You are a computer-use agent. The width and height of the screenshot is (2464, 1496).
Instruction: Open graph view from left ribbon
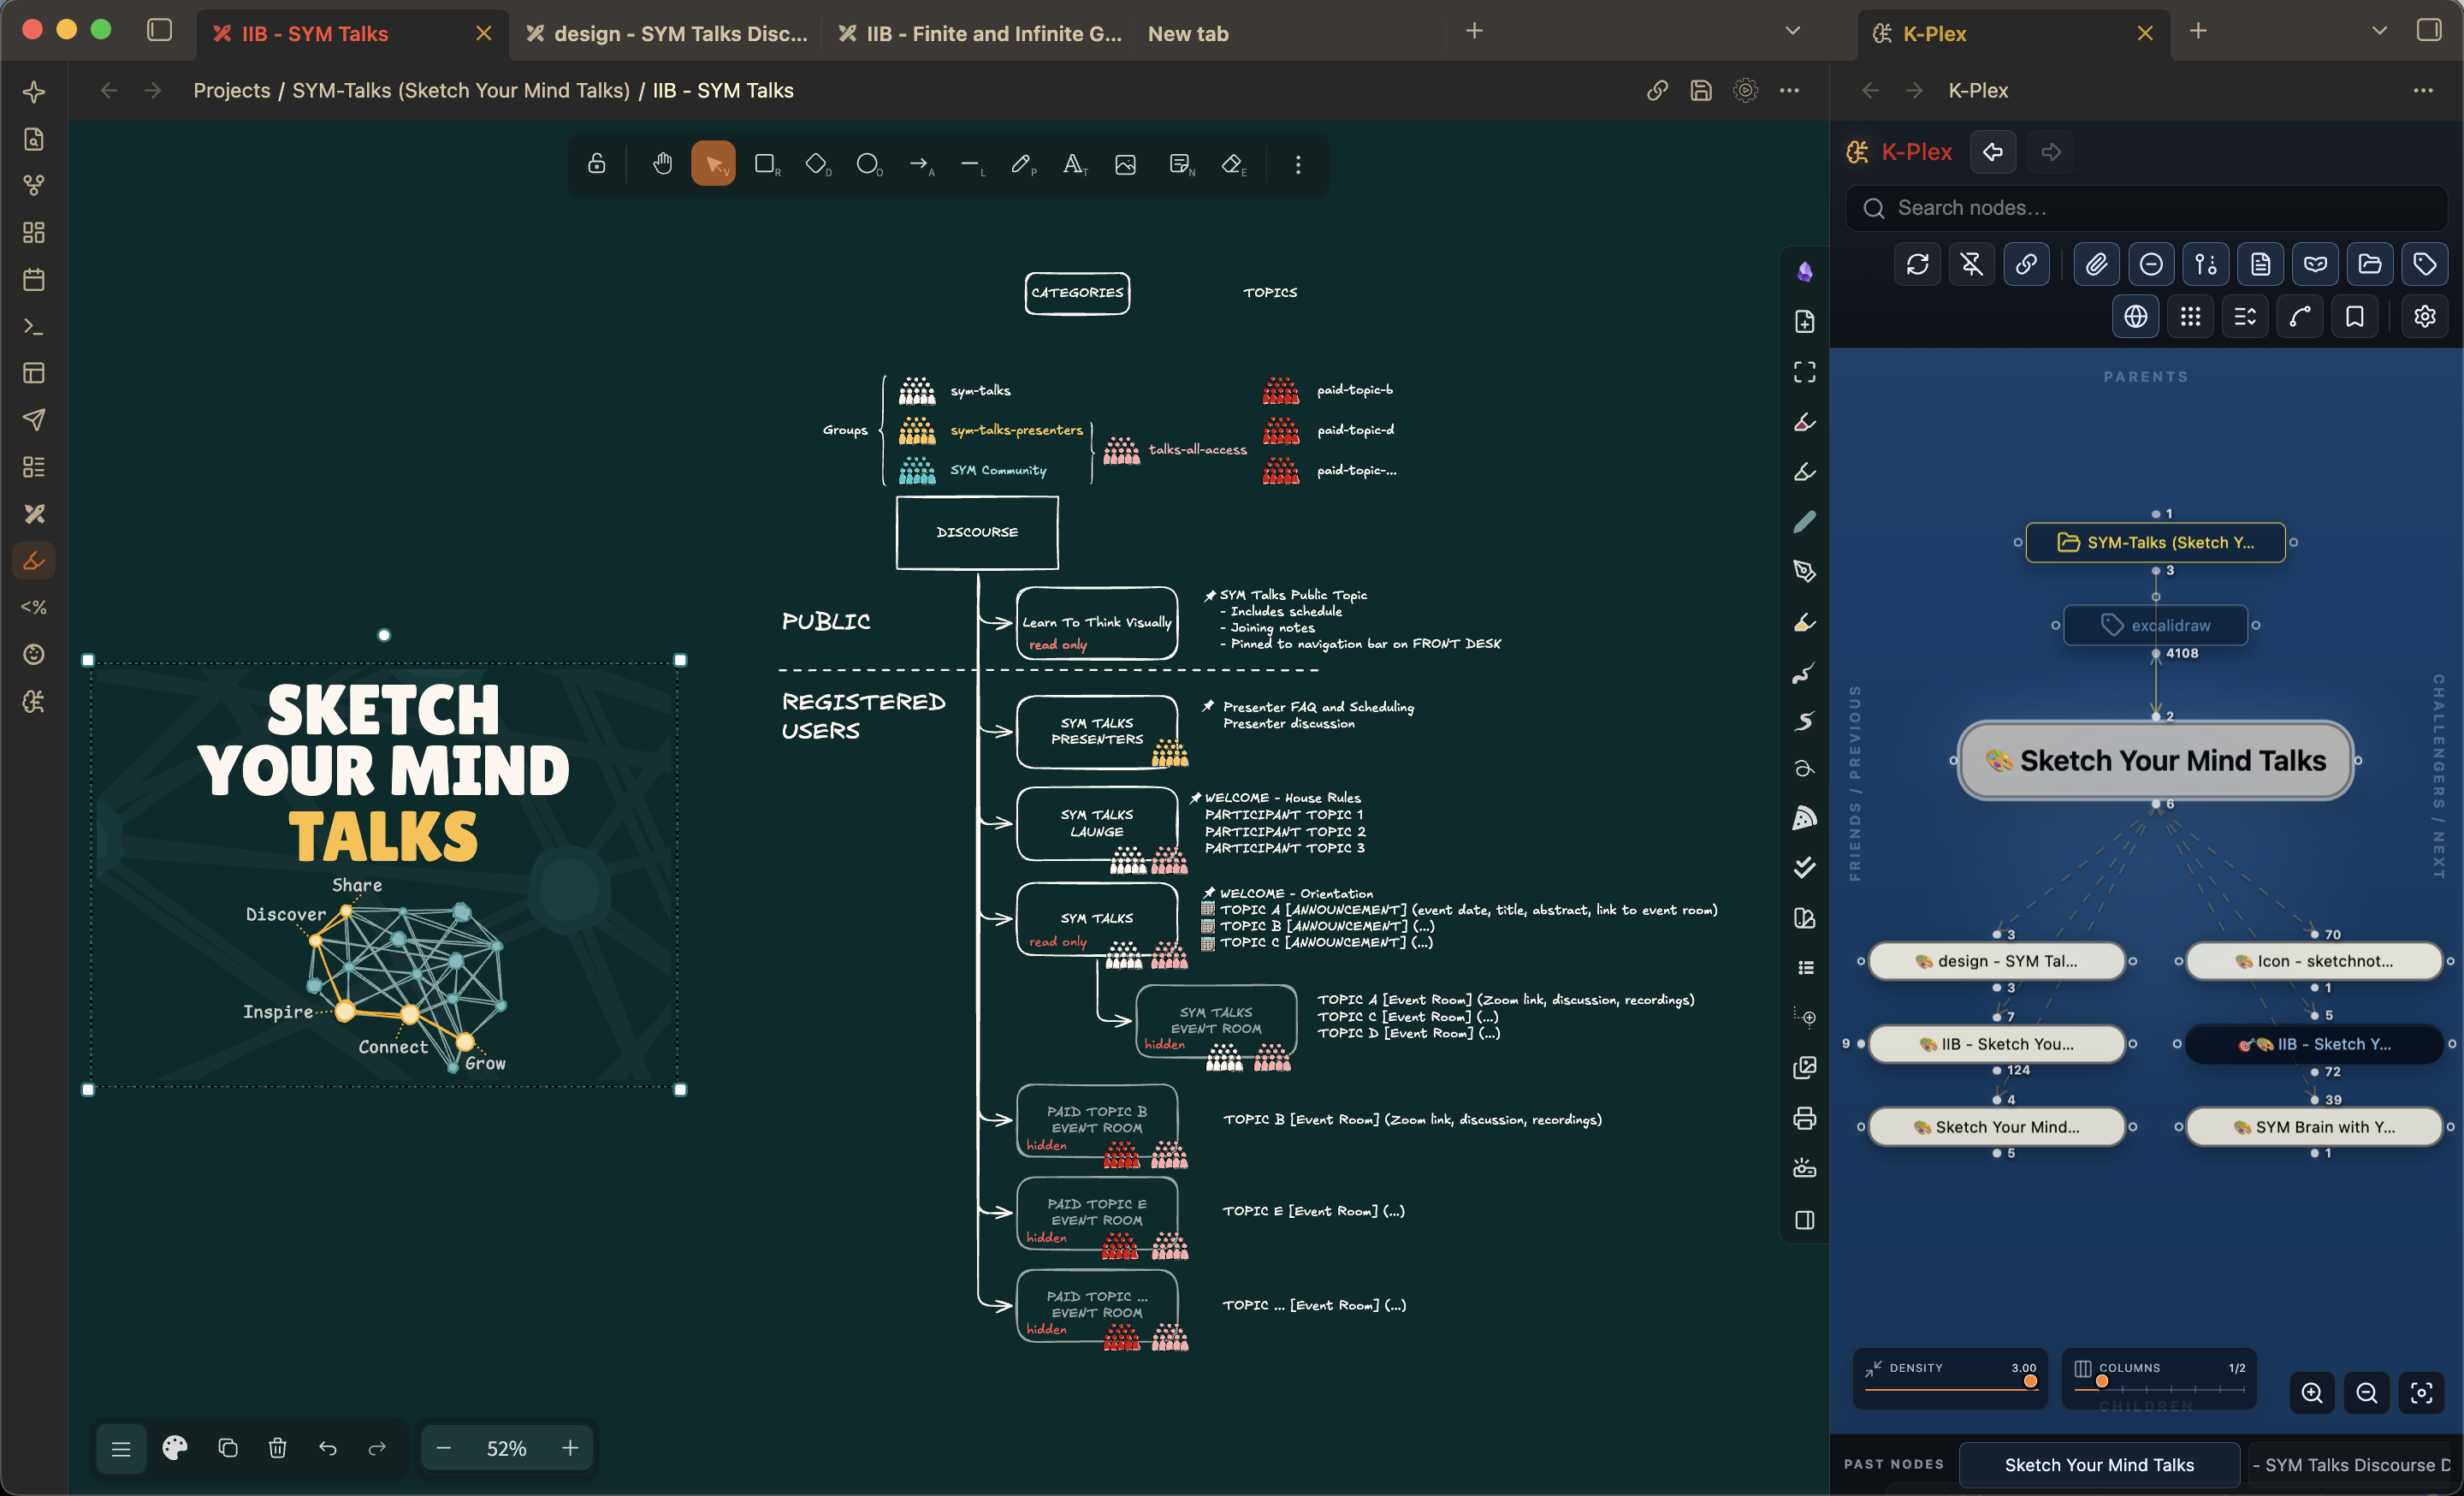(x=34, y=186)
